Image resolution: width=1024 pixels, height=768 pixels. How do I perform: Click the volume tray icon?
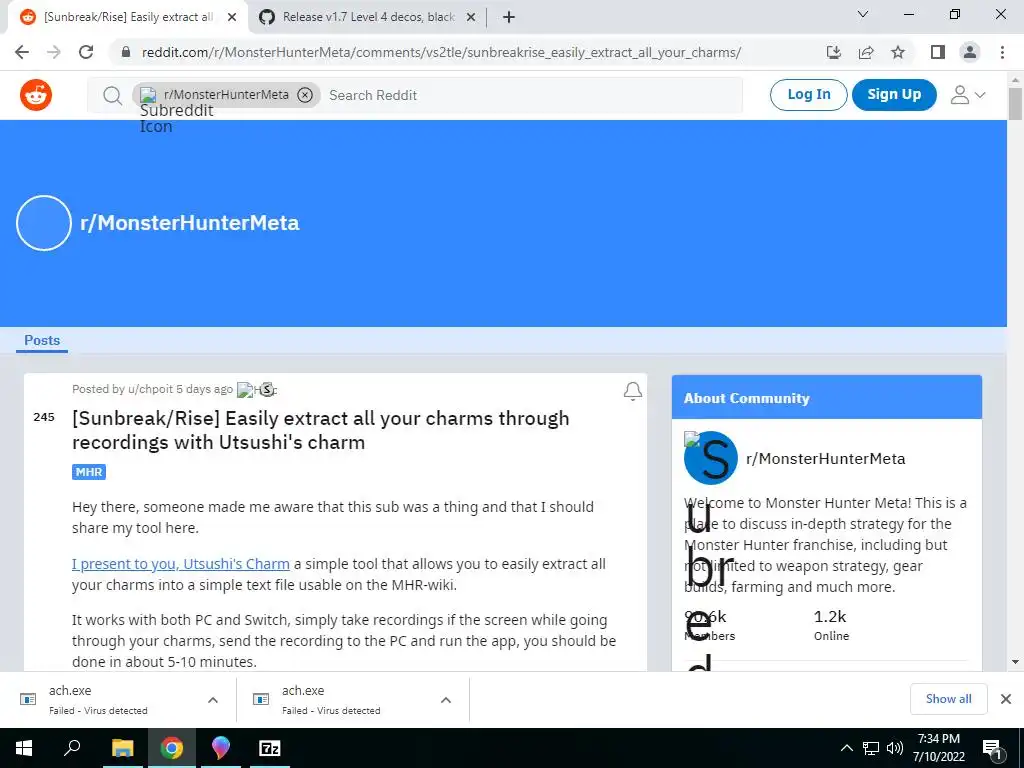[895, 748]
